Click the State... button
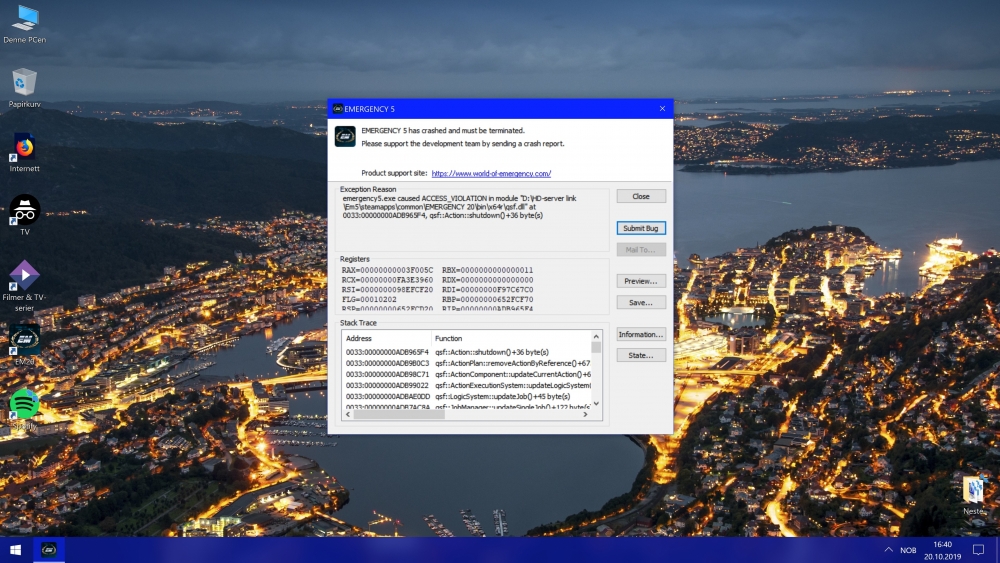 (641, 355)
